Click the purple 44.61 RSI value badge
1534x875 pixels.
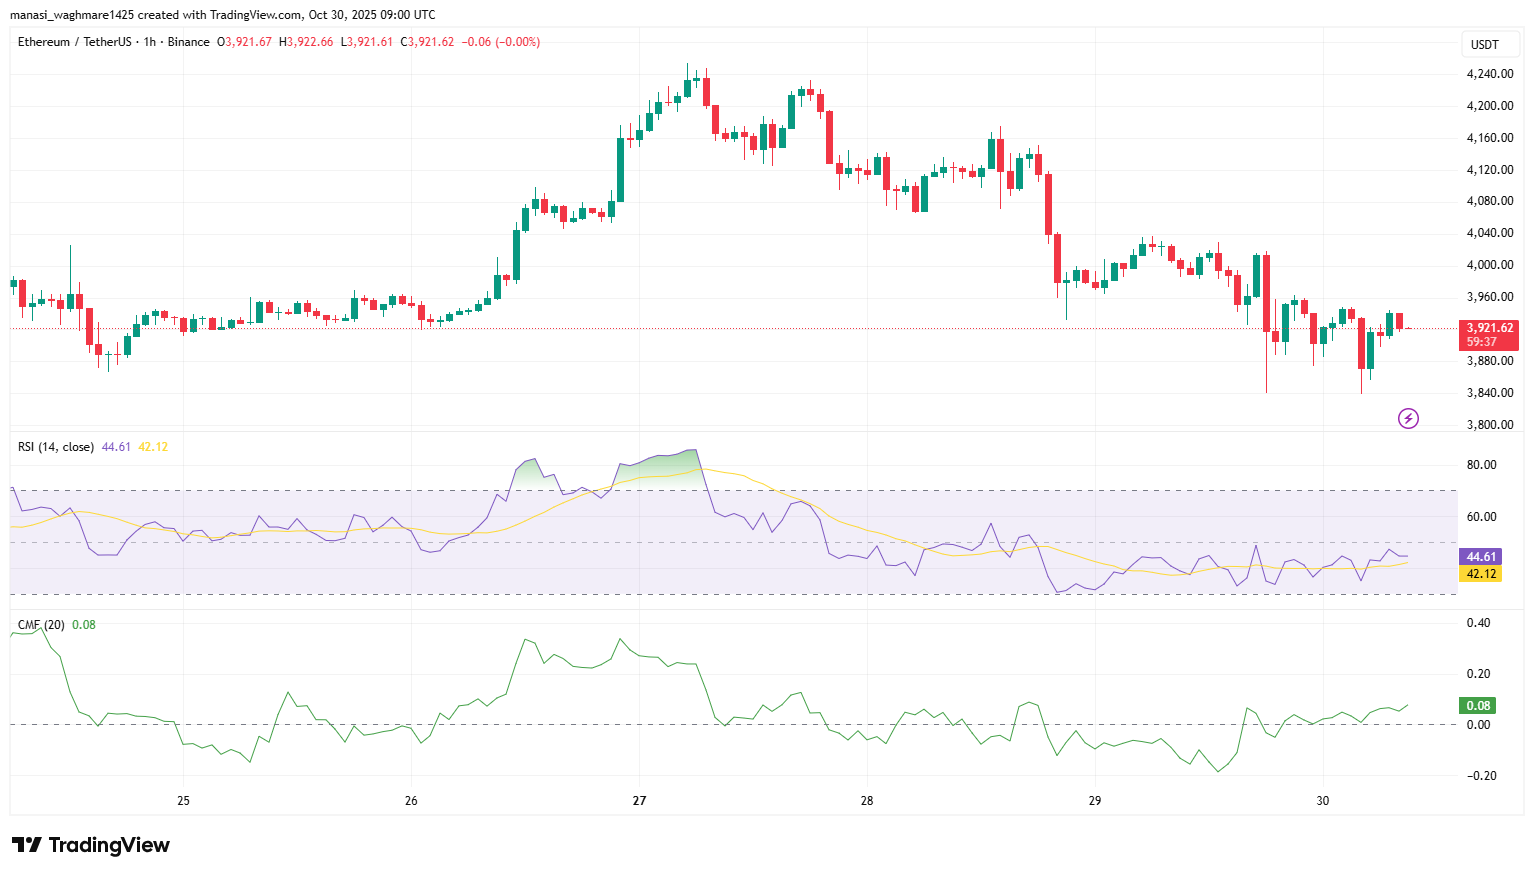[1479, 555]
